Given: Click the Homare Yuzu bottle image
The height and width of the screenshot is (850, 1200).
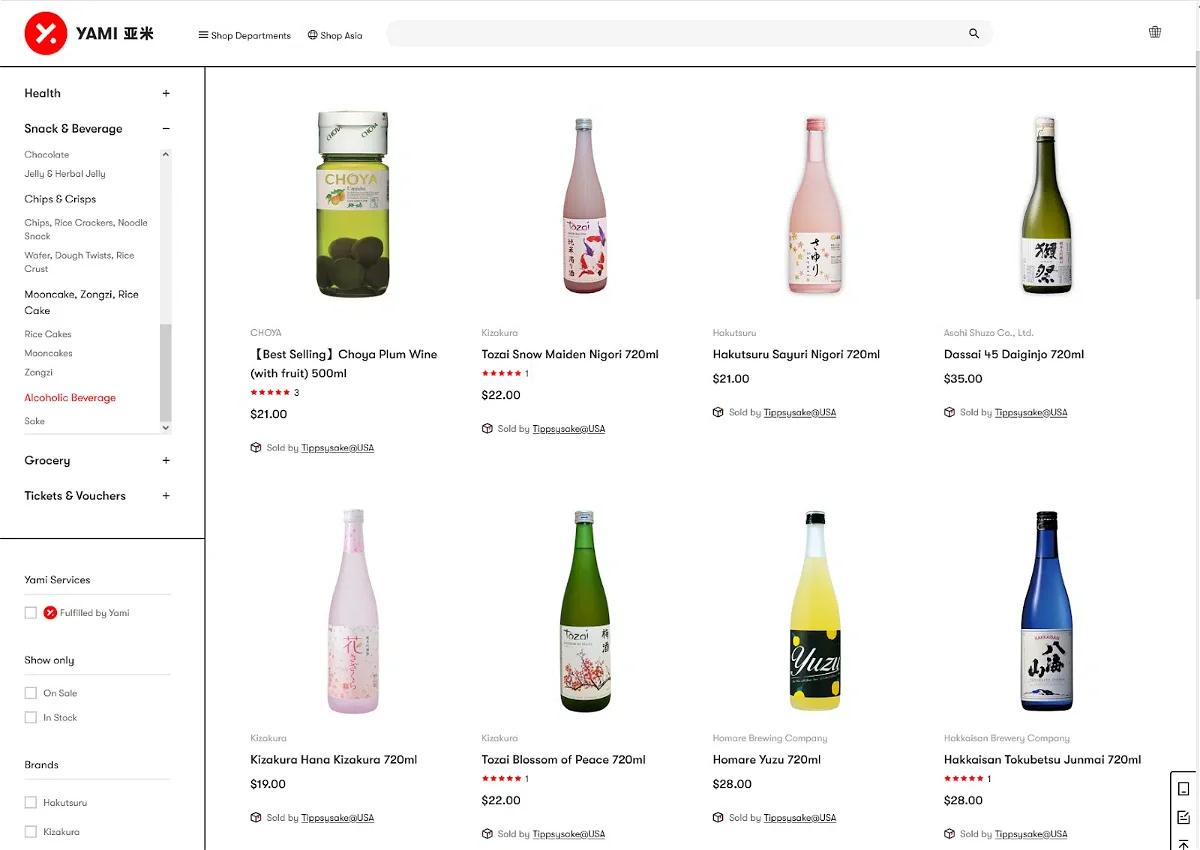Looking at the screenshot, I should point(815,611).
